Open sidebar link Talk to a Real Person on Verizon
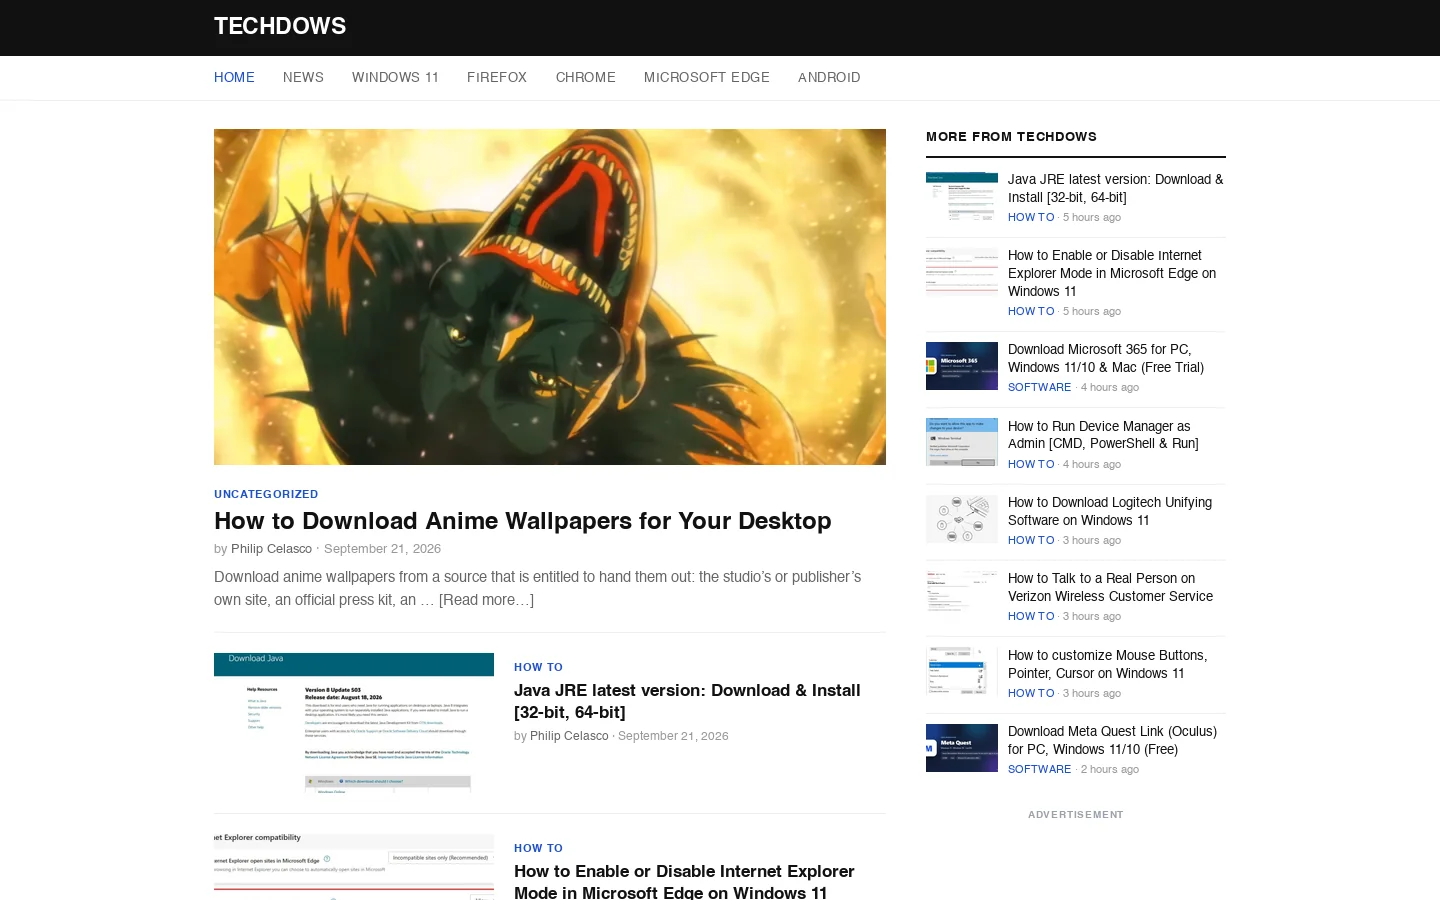This screenshot has width=1440, height=900. point(1110,587)
